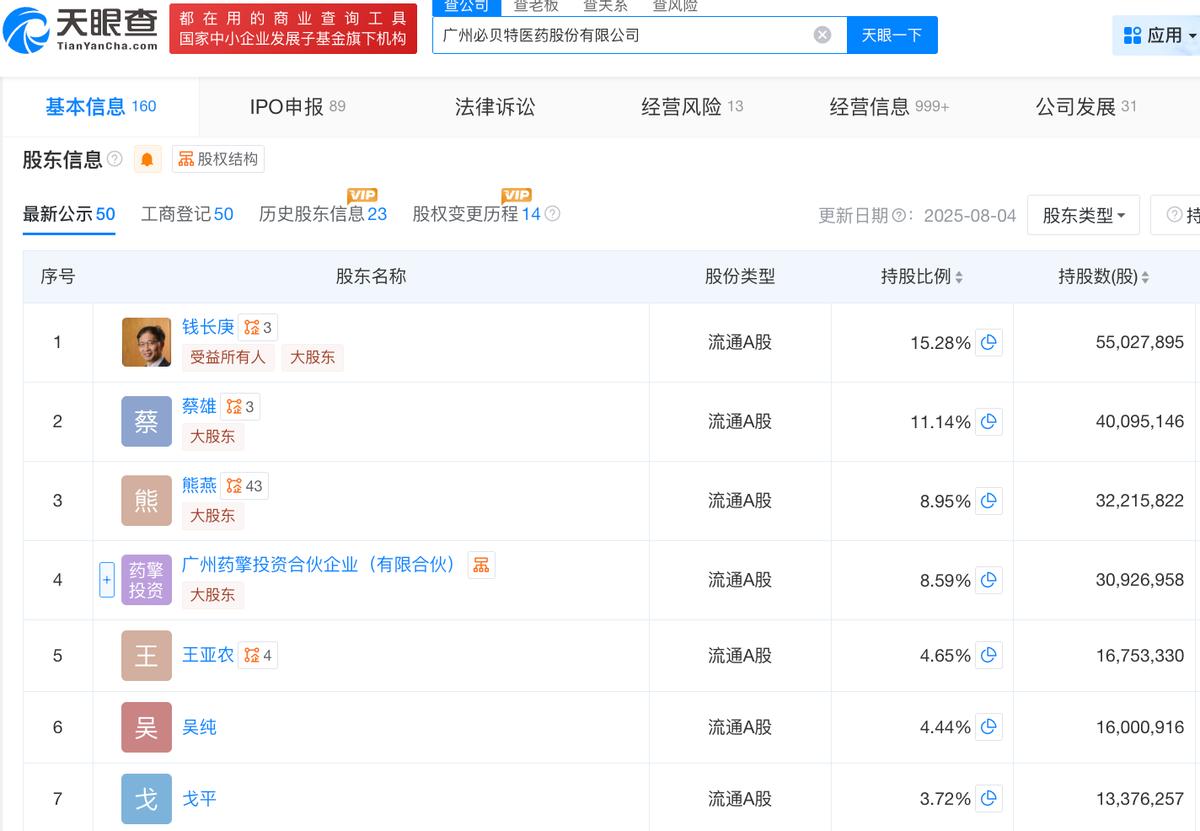Click the 药擎投资 avatar tile
Viewport: 1200px width, 831px height.
(x=146, y=580)
